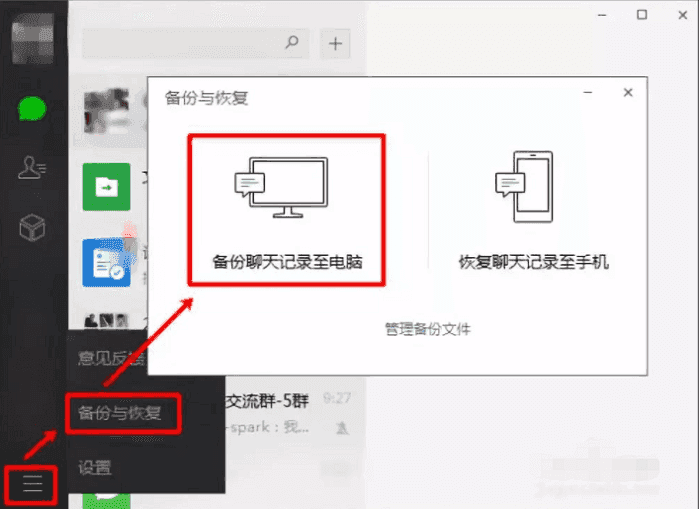
Task: Open the 管理备份文件 link
Action: click(x=428, y=330)
